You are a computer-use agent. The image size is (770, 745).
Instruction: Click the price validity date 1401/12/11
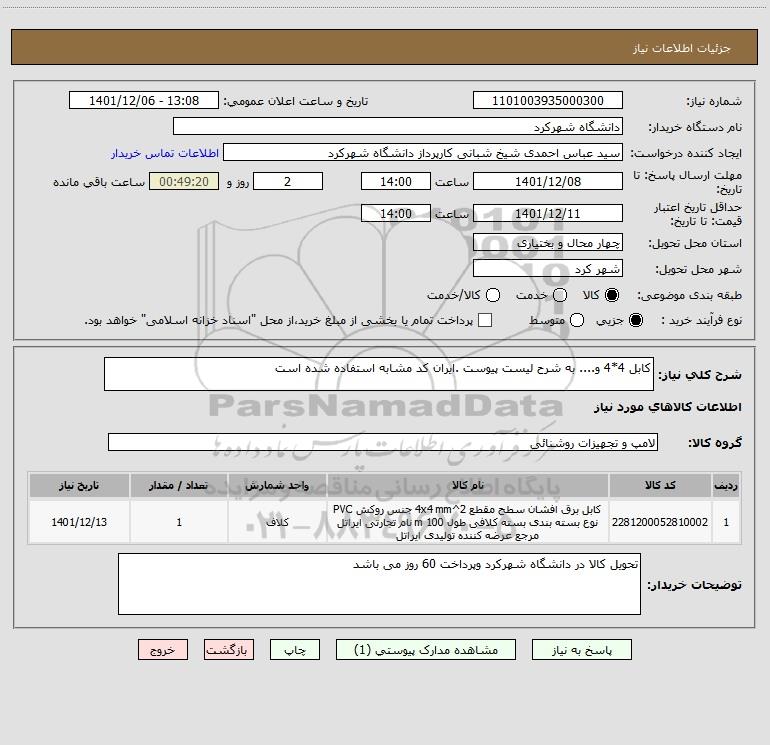(x=548, y=213)
